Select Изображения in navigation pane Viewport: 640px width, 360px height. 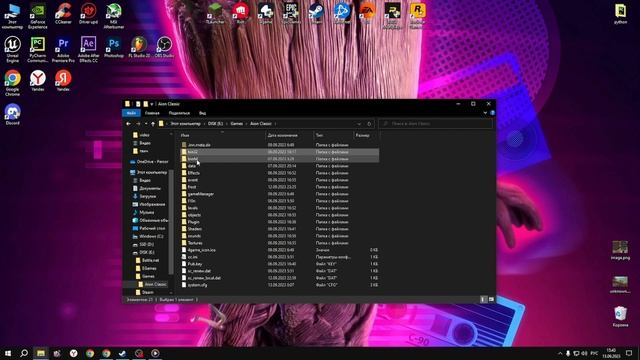pos(149,204)
